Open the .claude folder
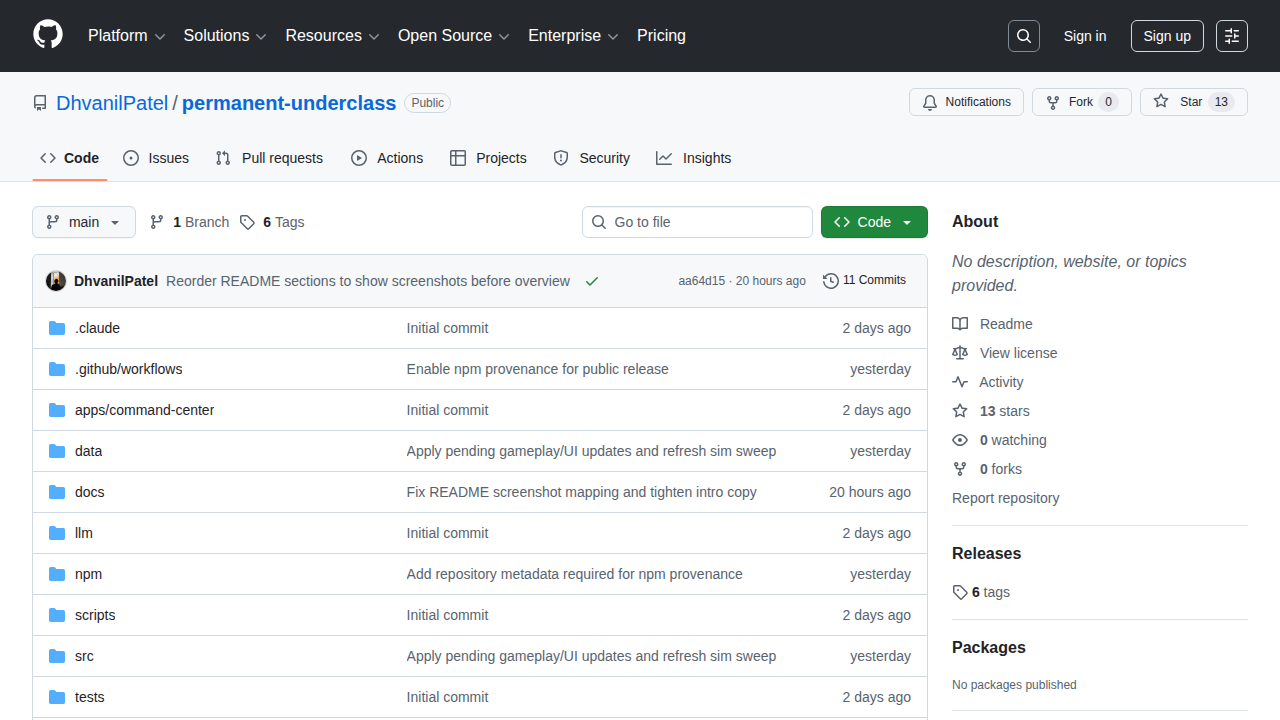This screenshot has width=1280, height=720. point(97,328)
